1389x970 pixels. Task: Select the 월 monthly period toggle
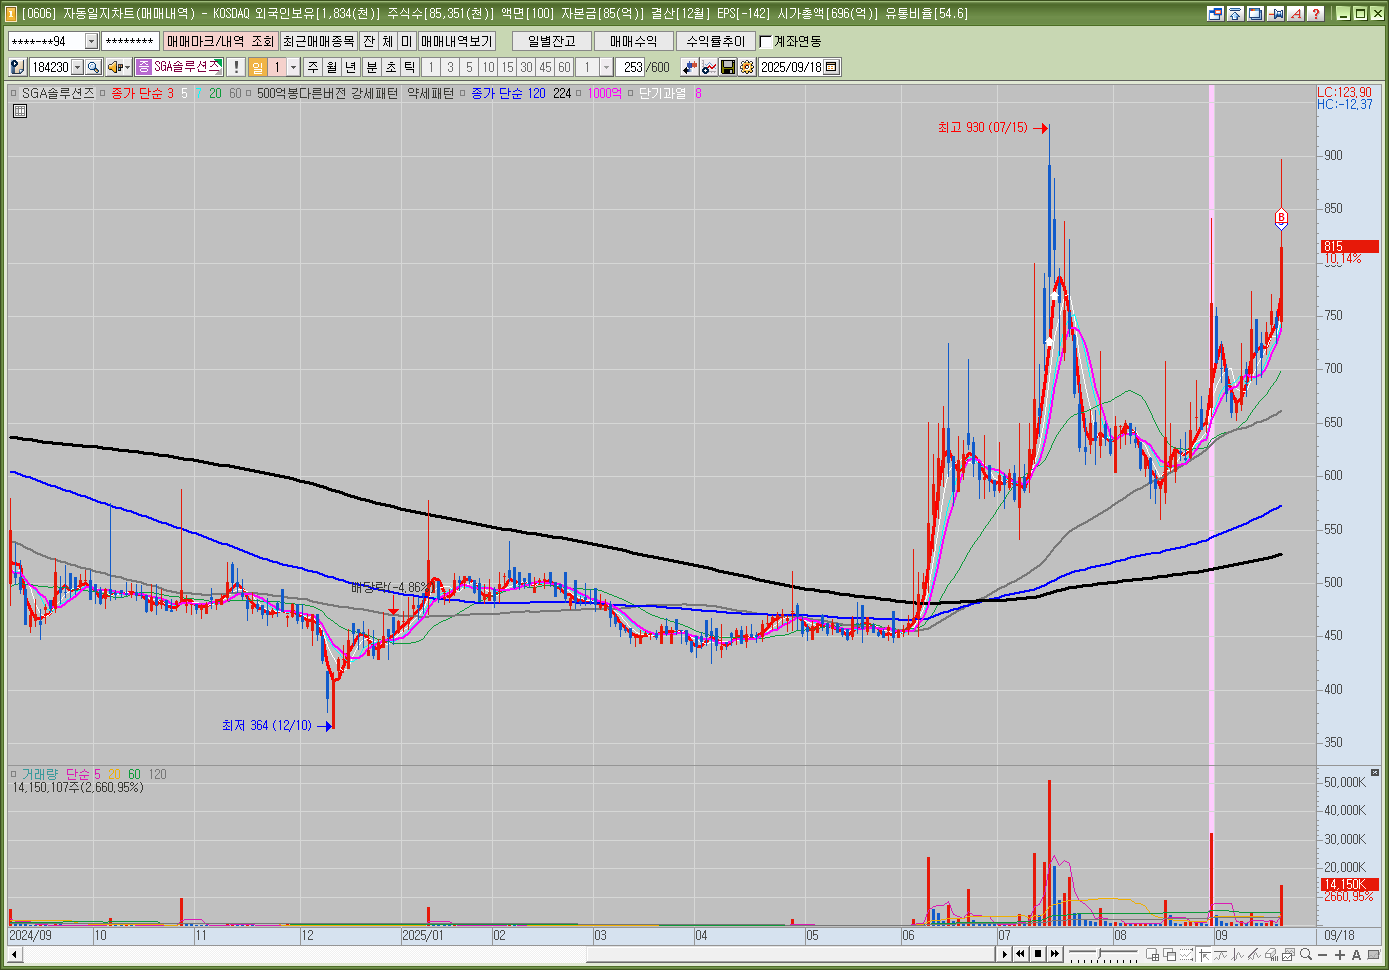pos(332,67)
